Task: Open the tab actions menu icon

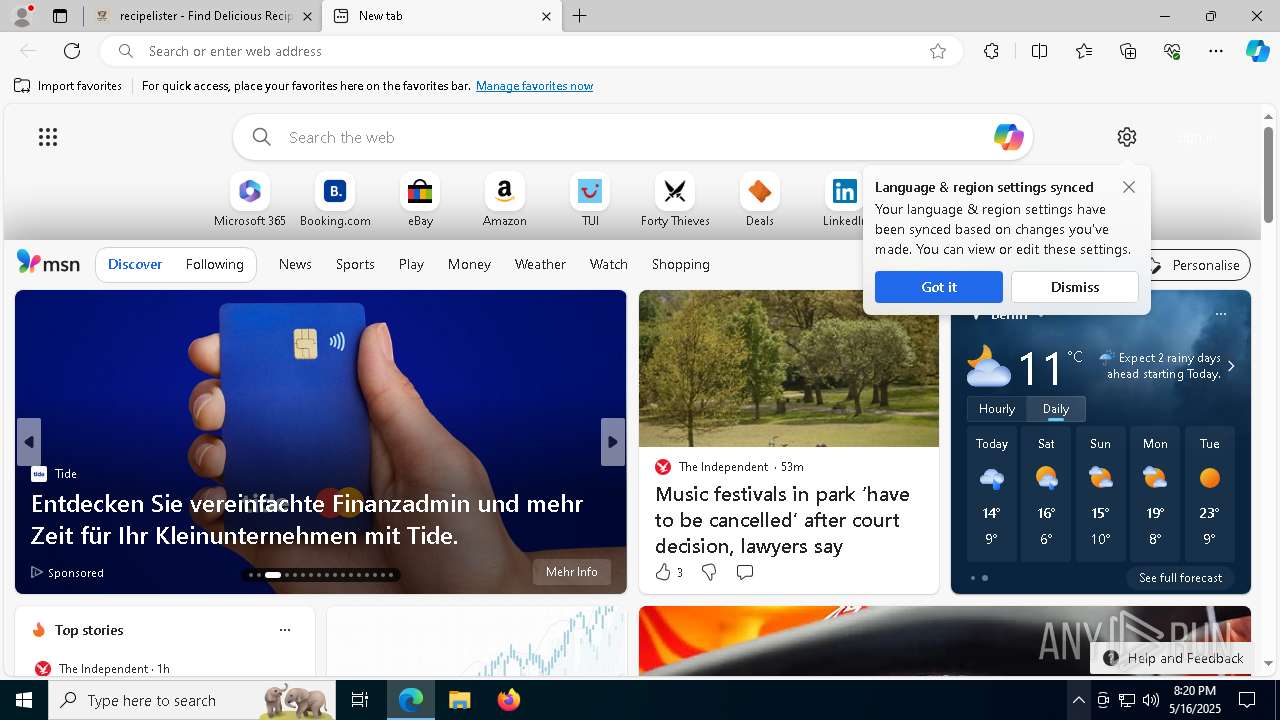Action: [x=60, y=16]
